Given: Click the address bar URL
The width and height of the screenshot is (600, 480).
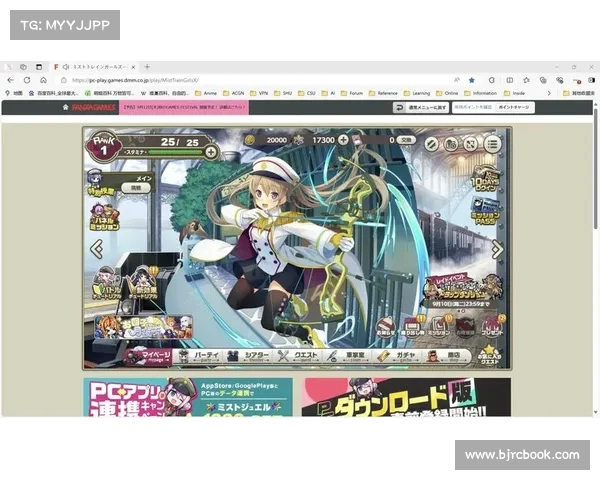Looking at the screenshot, I should [135, 80].
